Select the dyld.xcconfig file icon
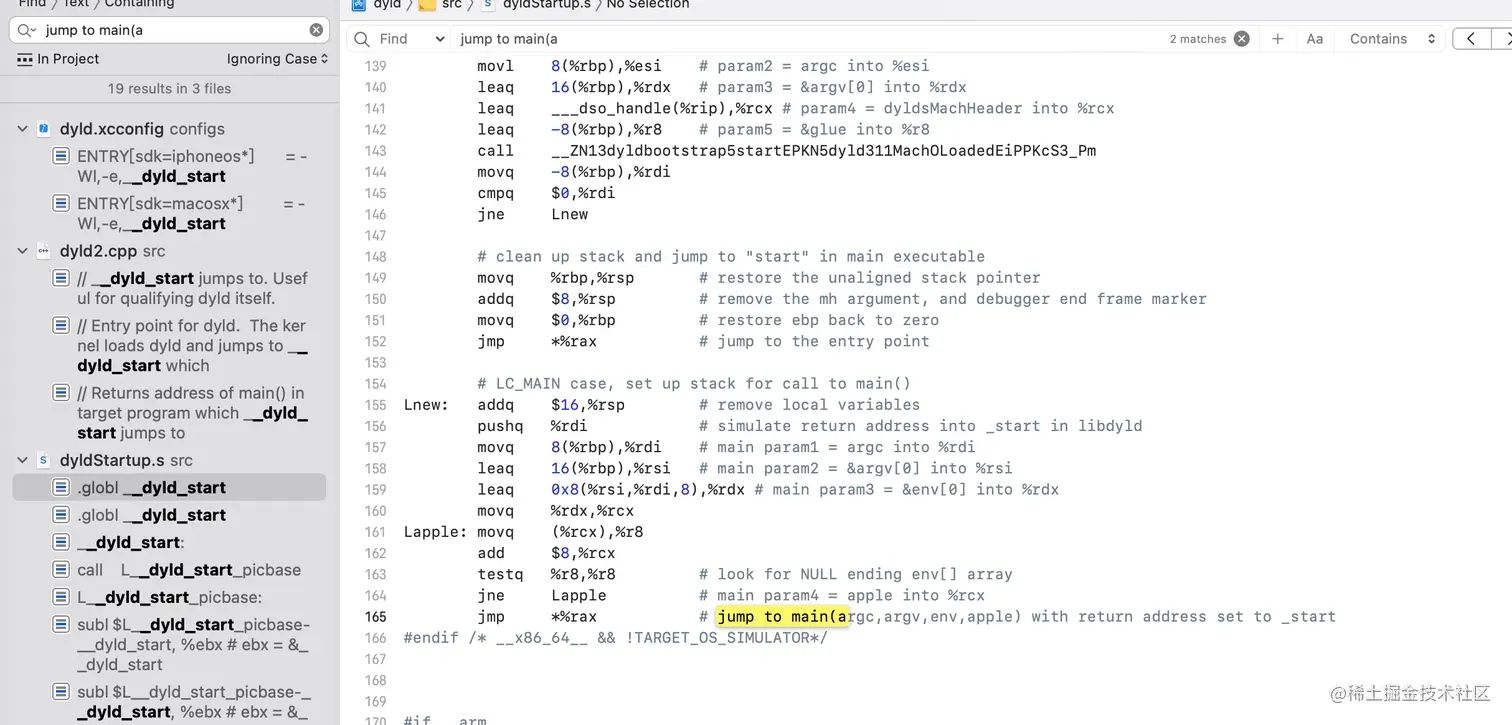1512x725 pixels. [x=44, y=129]
